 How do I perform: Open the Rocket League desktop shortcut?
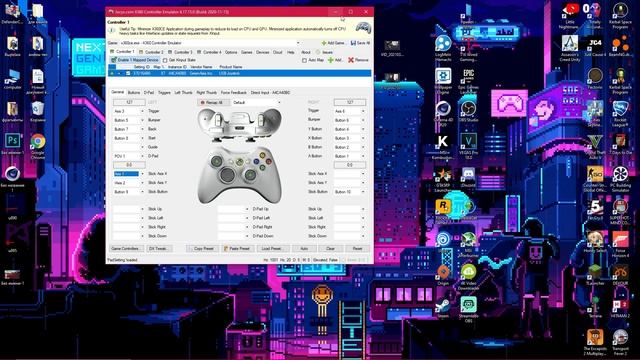[620, 109]
